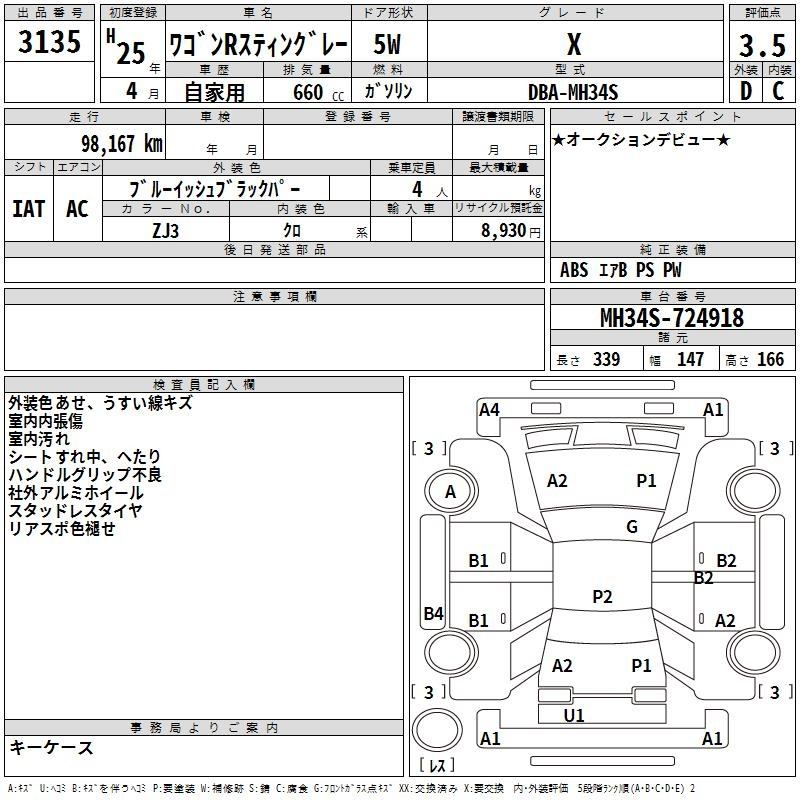Click the [レス] box below the diagram
This screenshot has height=800, width=800.
point(437,766)
